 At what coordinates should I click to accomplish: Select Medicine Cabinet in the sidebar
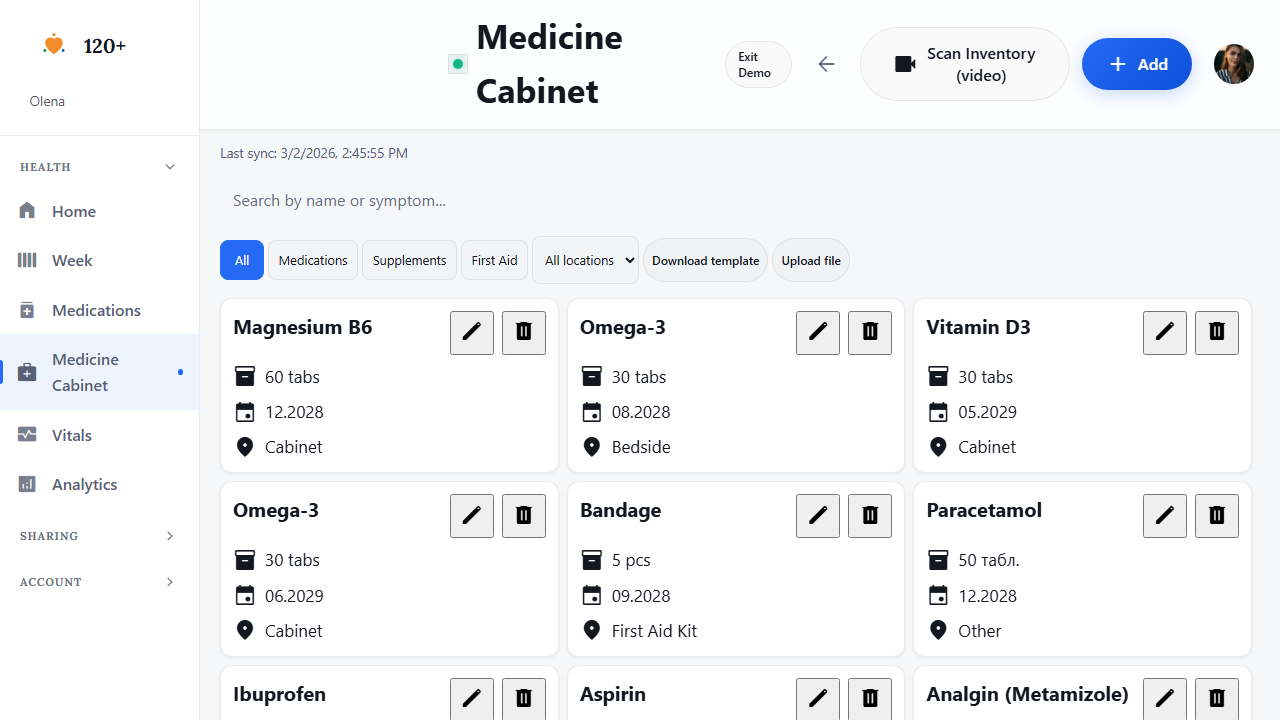(x=85, y=371)
